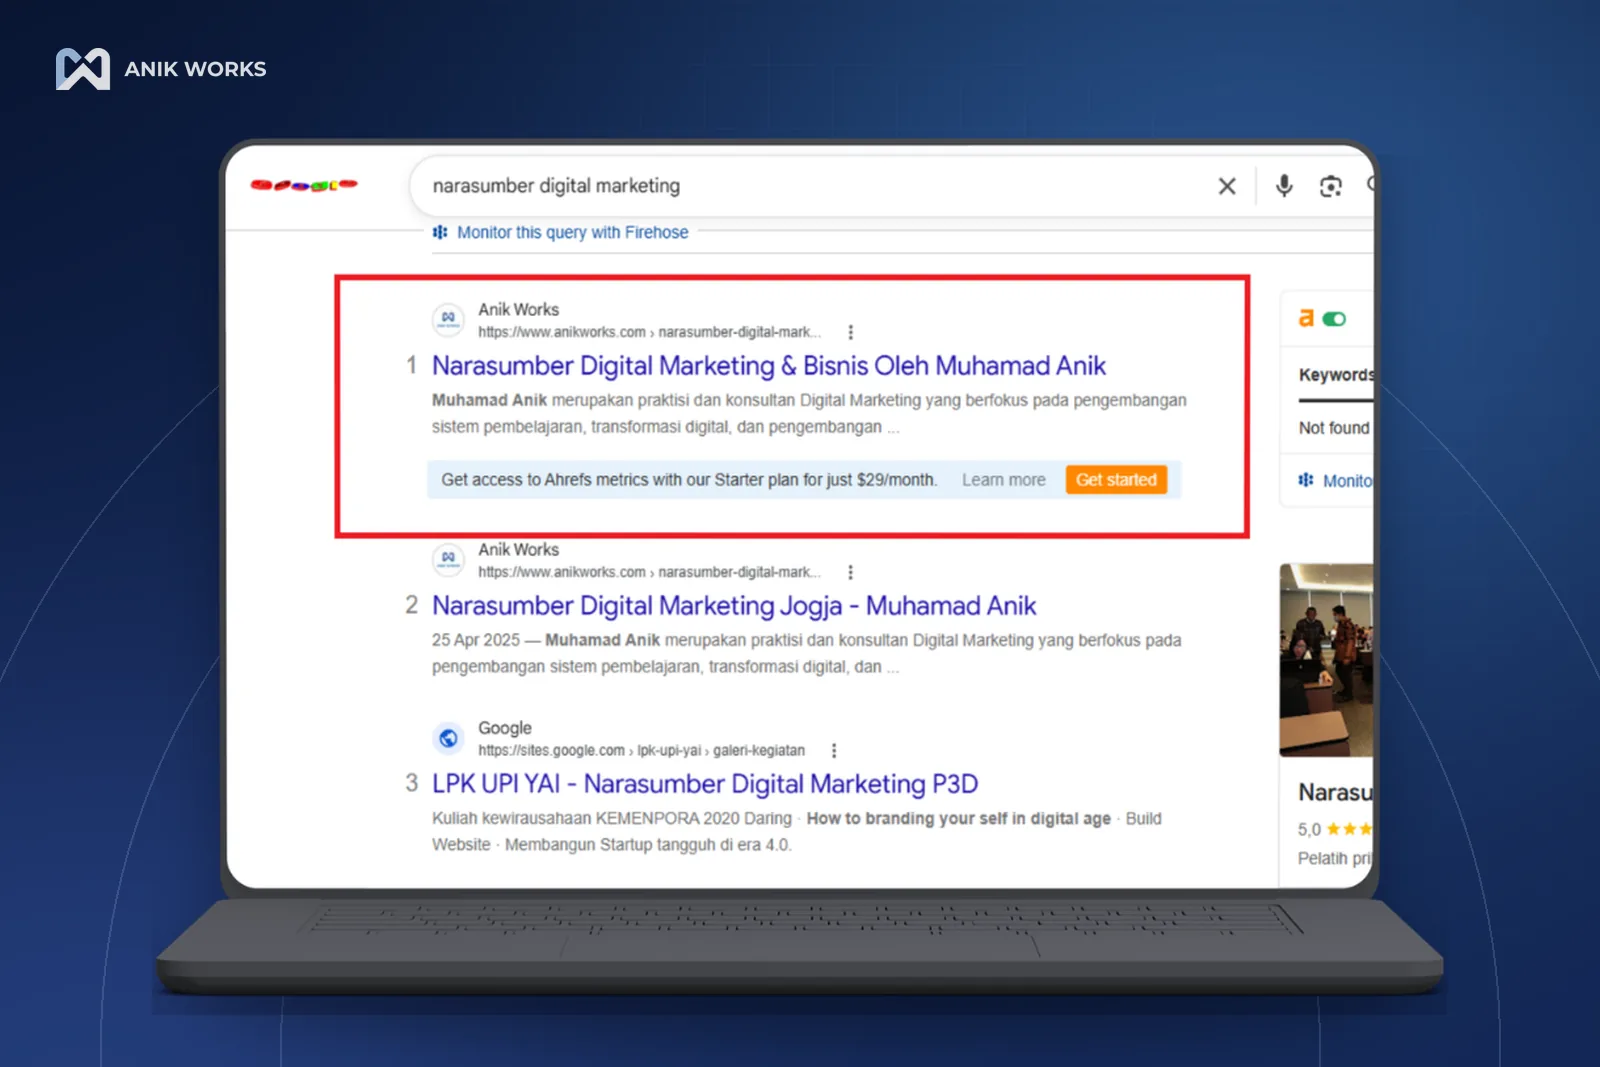Screen dimensions: 1600x1067
Task: Click 'Anik Works' site name of first result
Action: point(518,310)
